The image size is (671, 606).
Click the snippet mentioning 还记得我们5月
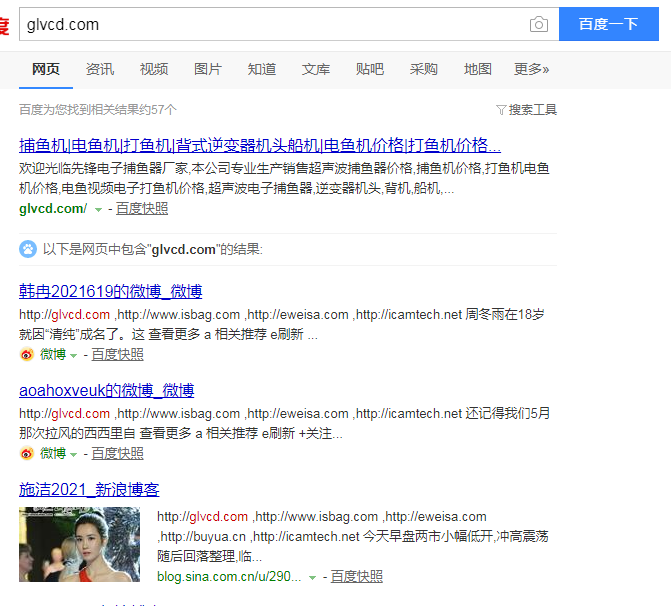284,423
